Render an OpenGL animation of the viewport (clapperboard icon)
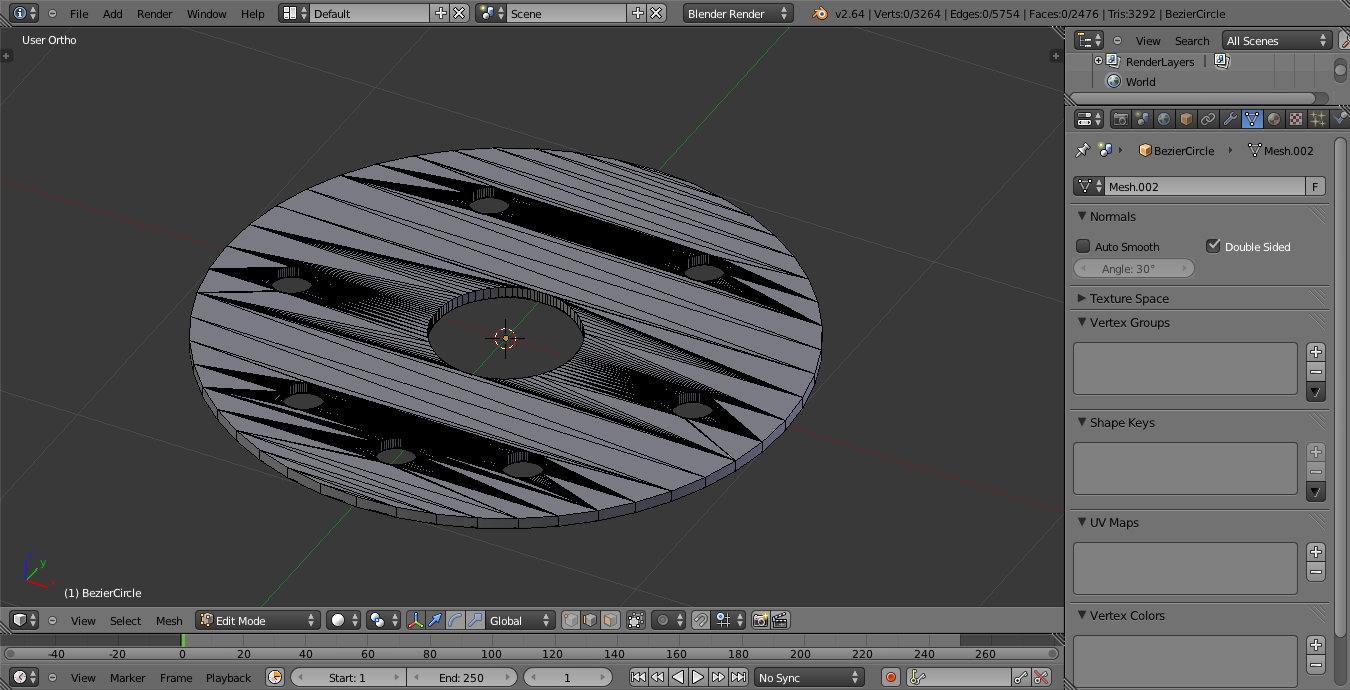The width and height of the screenshot is (1350, 690). (780, 620)
